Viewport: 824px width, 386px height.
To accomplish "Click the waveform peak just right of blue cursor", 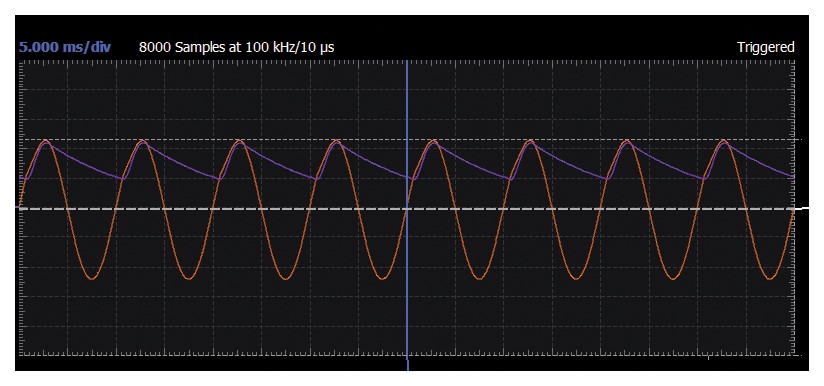I will coord(432,141).
